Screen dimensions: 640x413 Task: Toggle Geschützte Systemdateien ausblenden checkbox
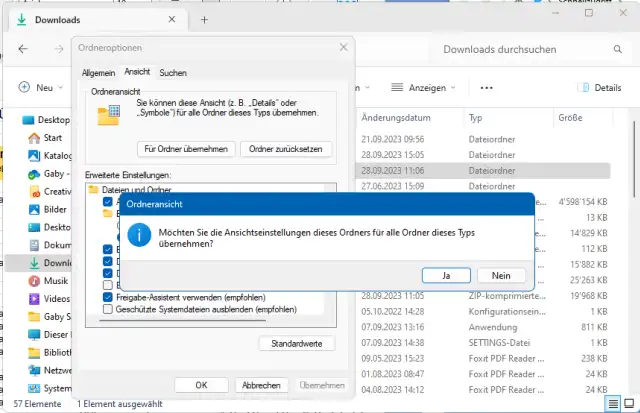click(108, 309)
